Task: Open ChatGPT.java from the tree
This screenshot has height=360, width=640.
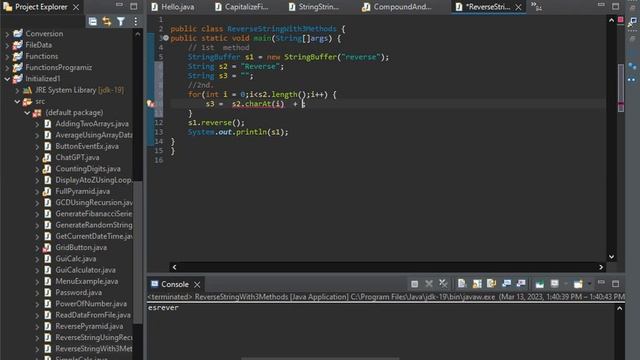Action: click(x=77, y=157)
